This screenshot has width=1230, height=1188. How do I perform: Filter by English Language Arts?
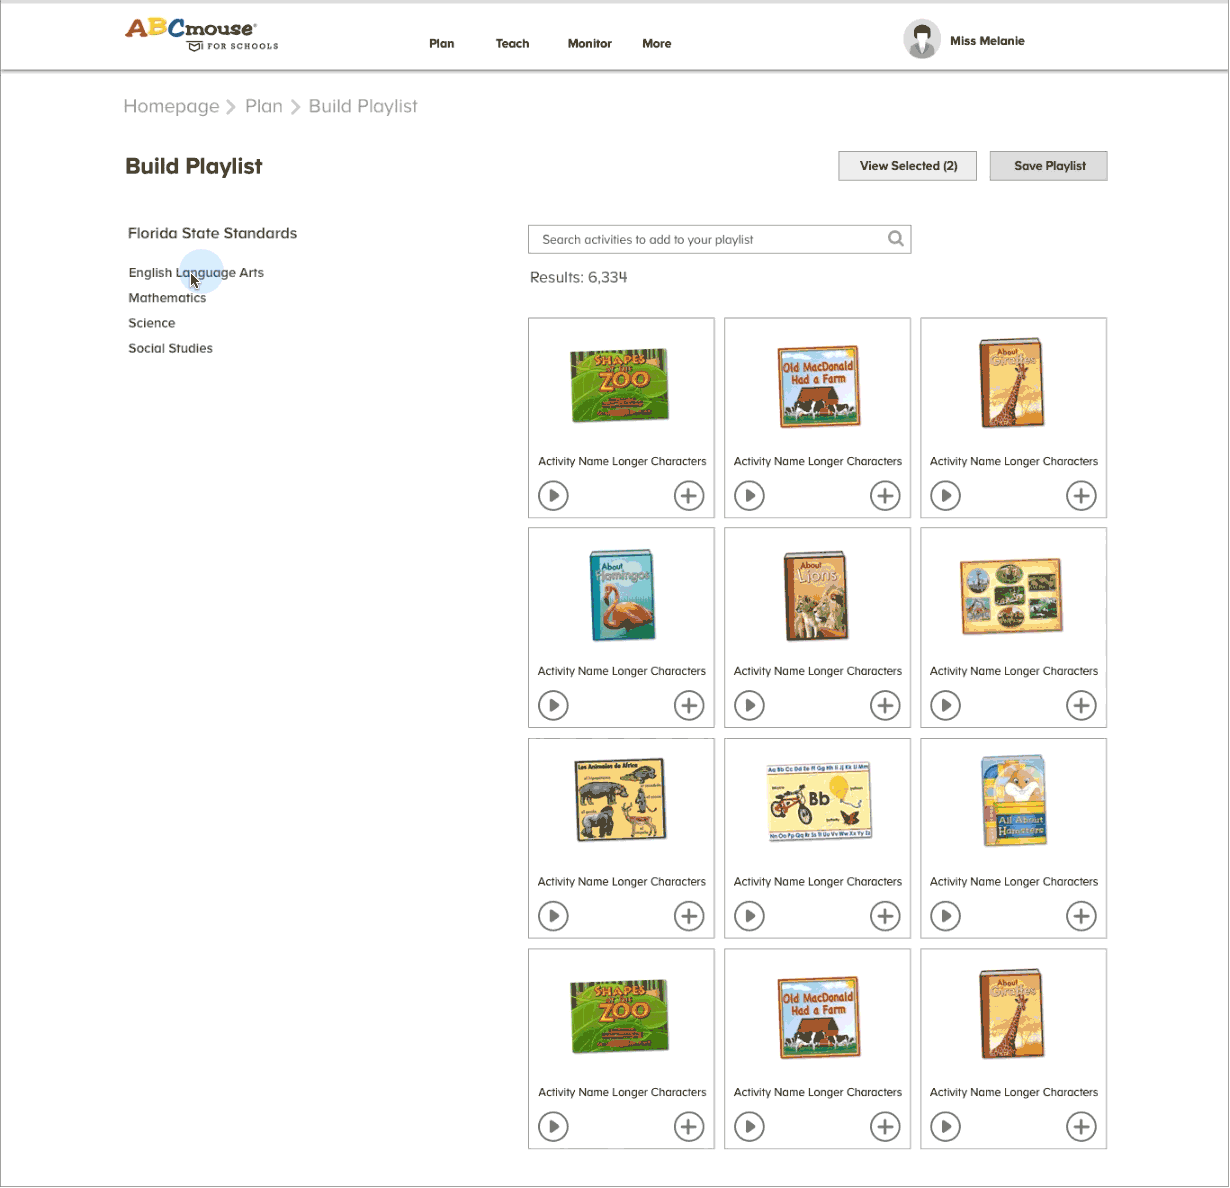(196, 273)
